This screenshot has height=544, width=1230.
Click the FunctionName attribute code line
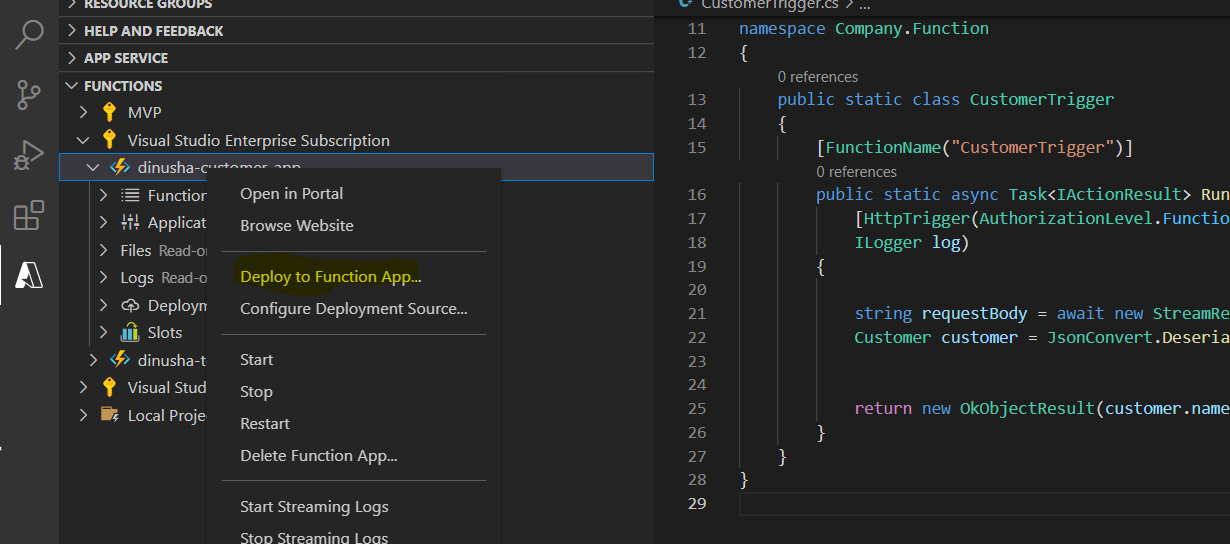pos(974,148)
